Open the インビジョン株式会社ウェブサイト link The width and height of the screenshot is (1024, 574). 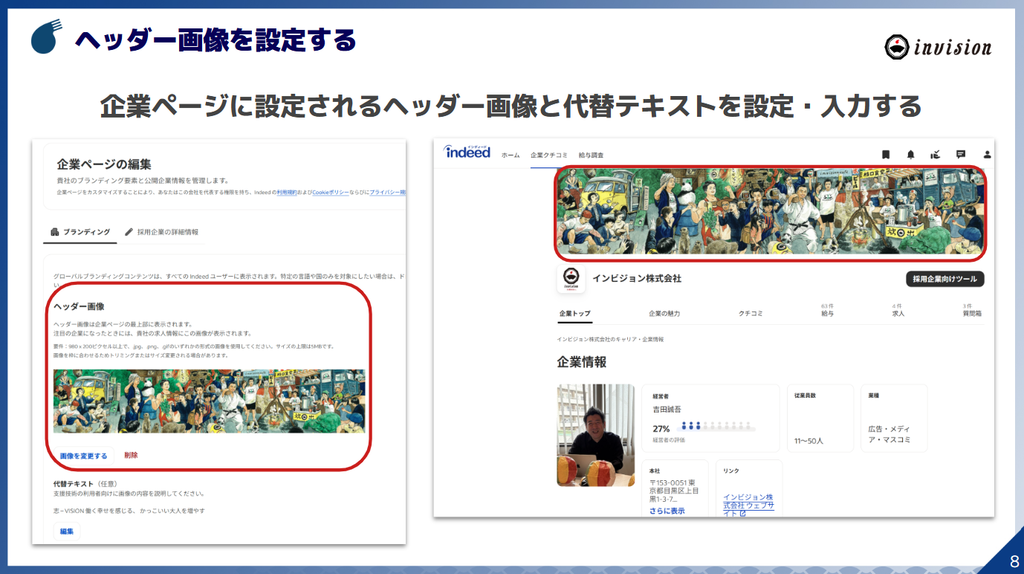748,505
